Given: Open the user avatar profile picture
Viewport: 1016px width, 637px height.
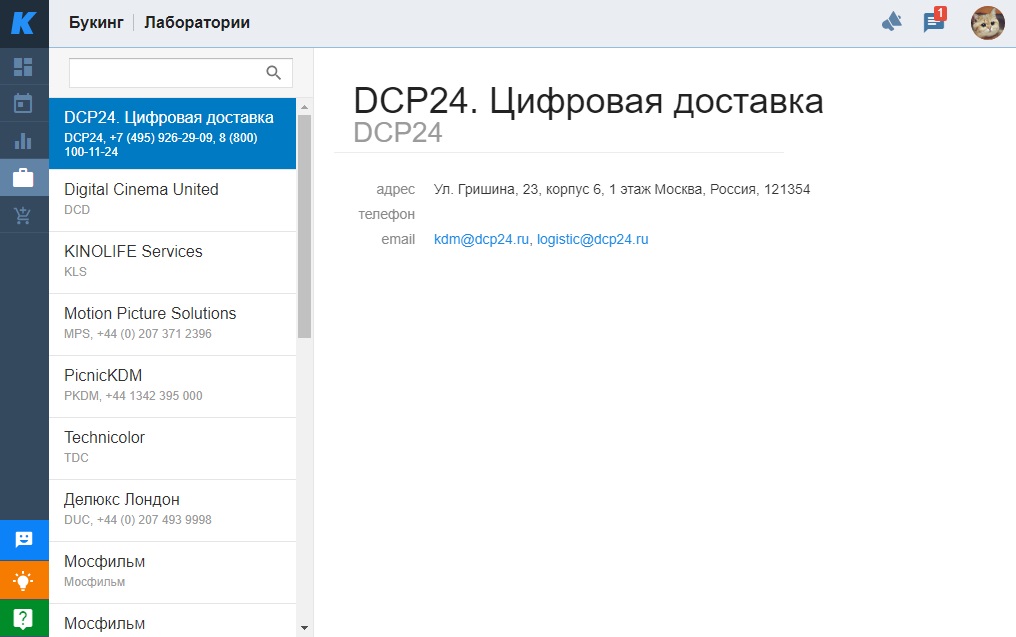Looking at the screenshot, I should click(x=987, y=23).
